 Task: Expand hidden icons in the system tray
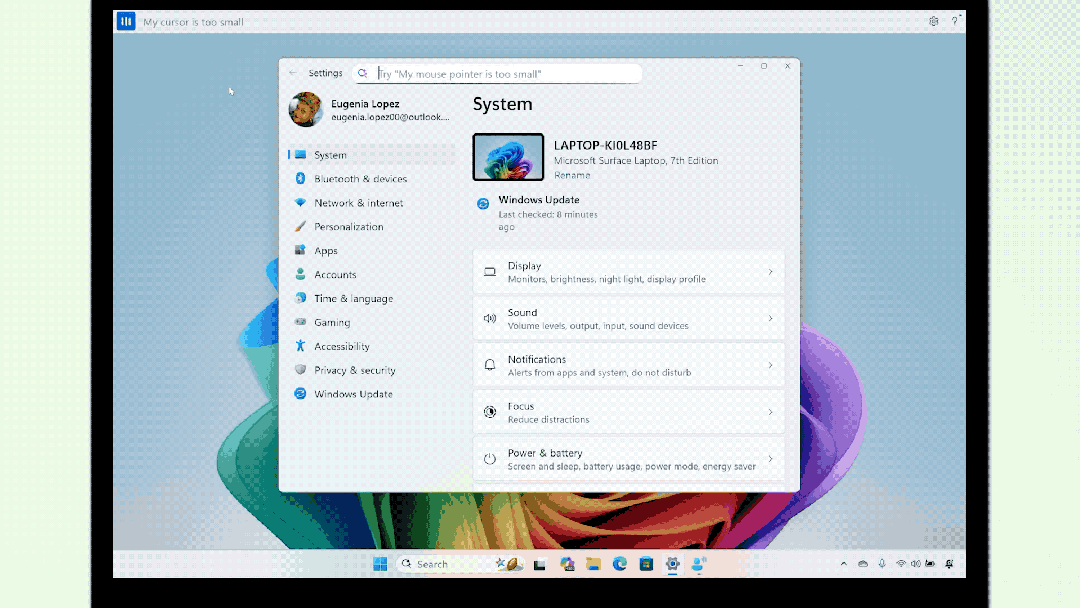(x=844, y=564)
